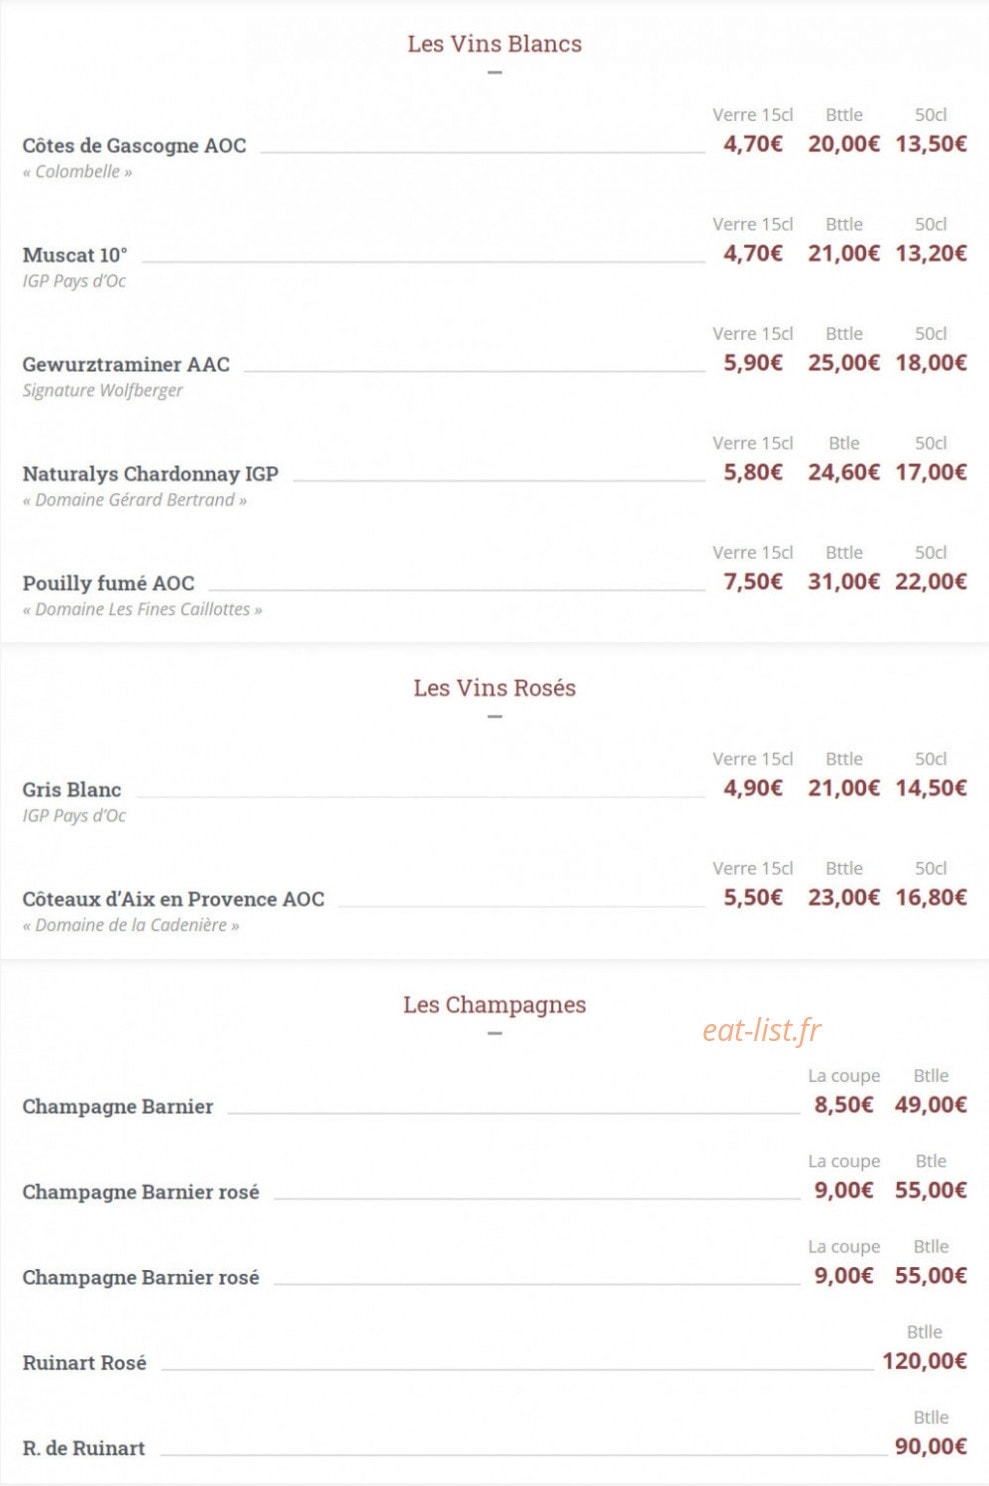Select Côtes de Gascogne AOC wine
This screenshot has height=1486, width=989.
(x=134, y=146)
